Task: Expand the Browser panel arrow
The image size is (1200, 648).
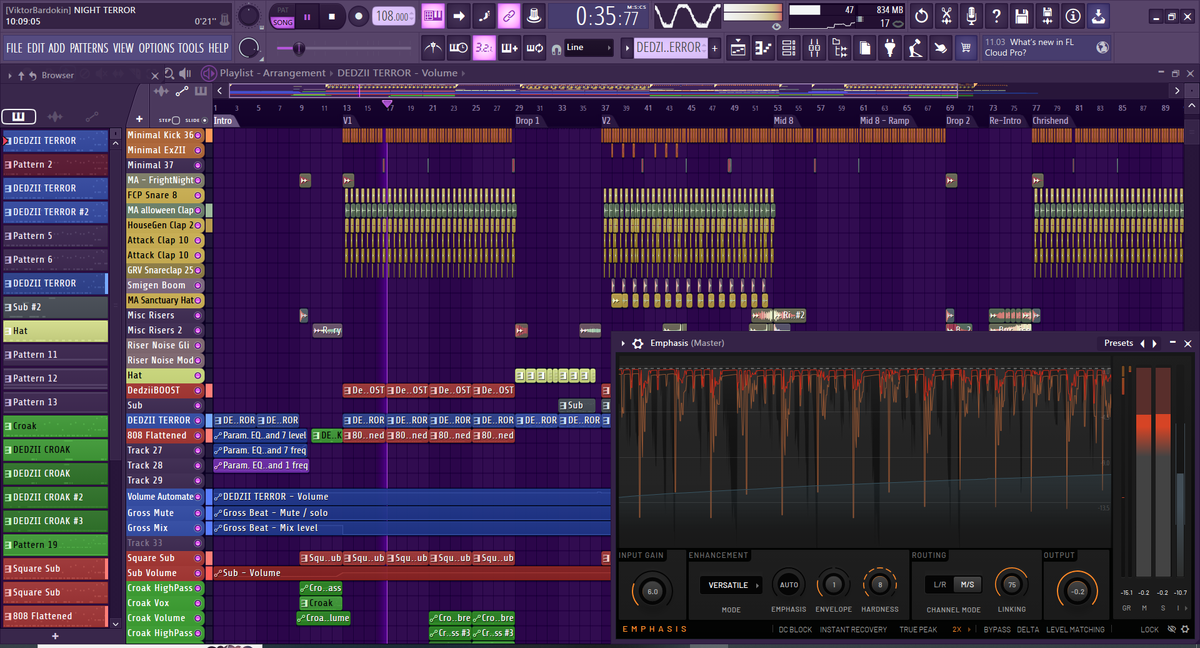Action: pyautogui.click(x=10, y=75)
